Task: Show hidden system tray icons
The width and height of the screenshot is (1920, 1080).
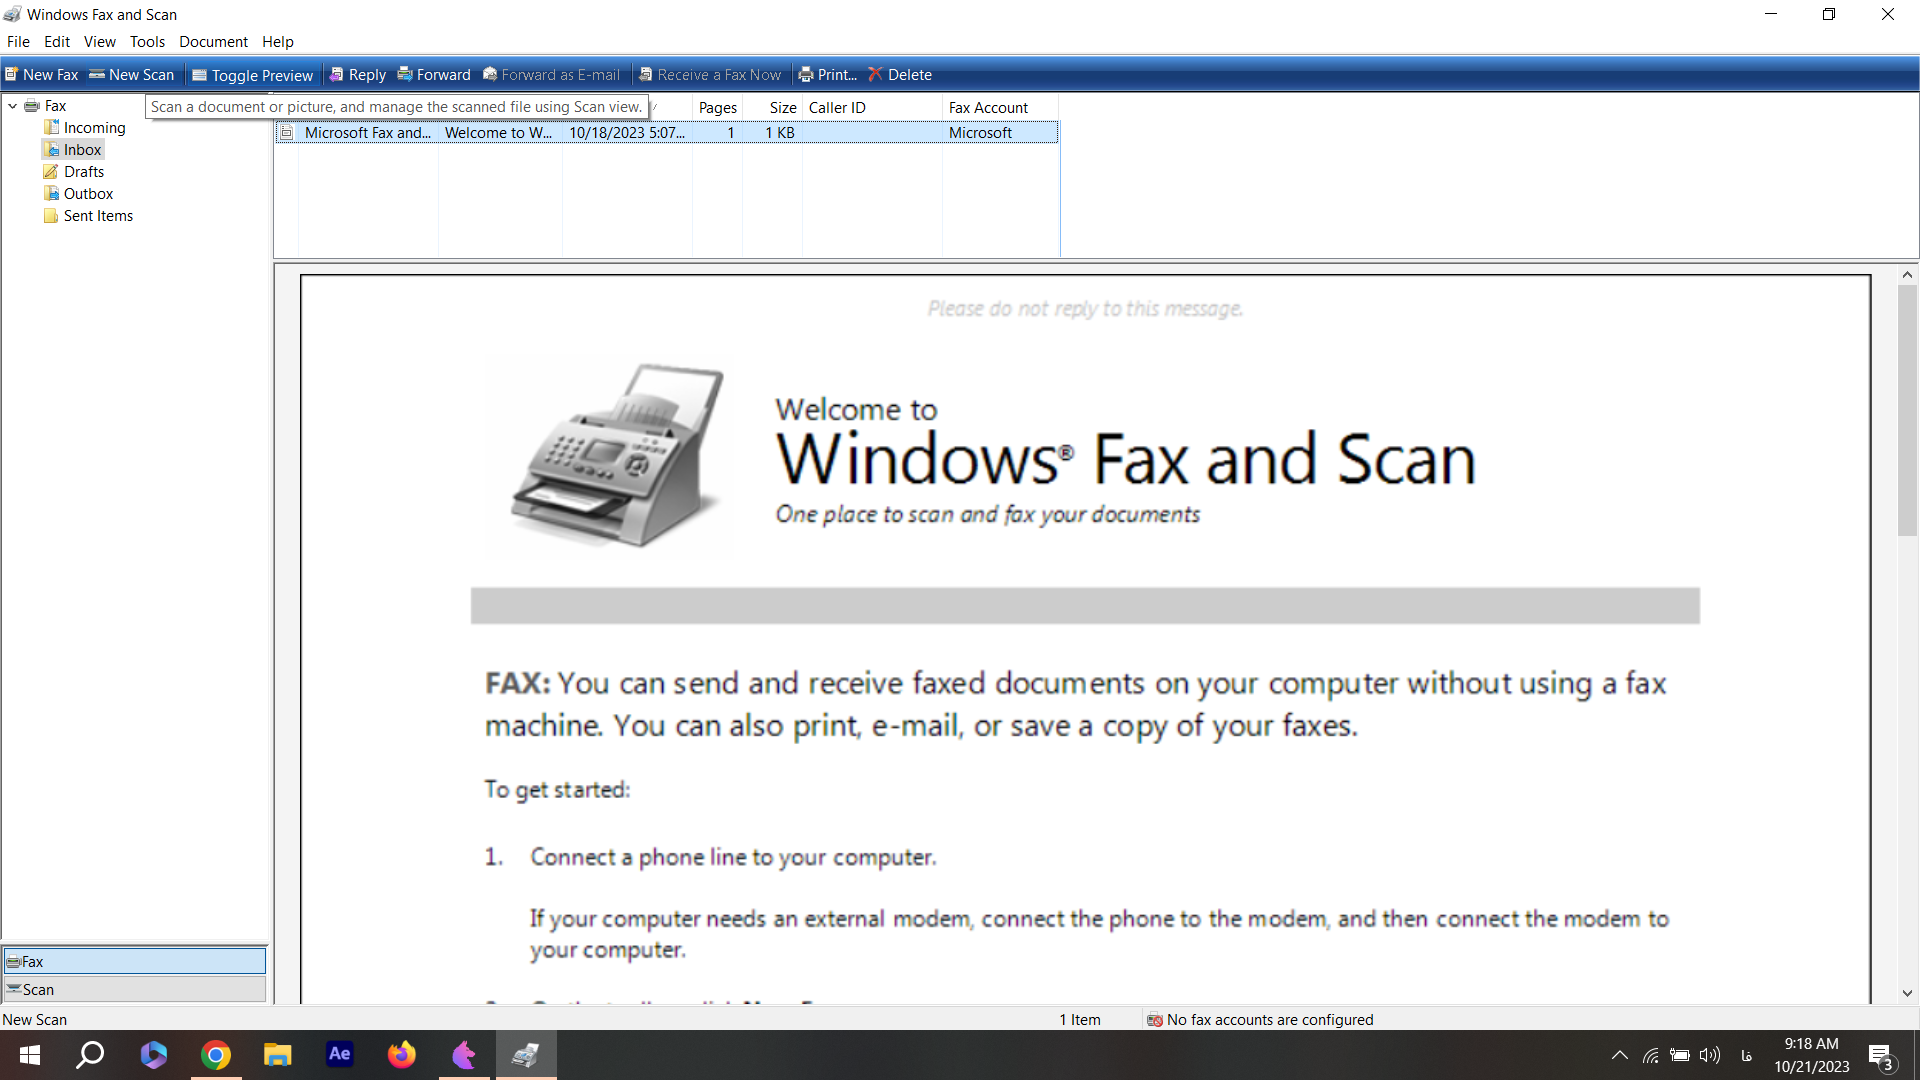Action: pos(1620,1055)
